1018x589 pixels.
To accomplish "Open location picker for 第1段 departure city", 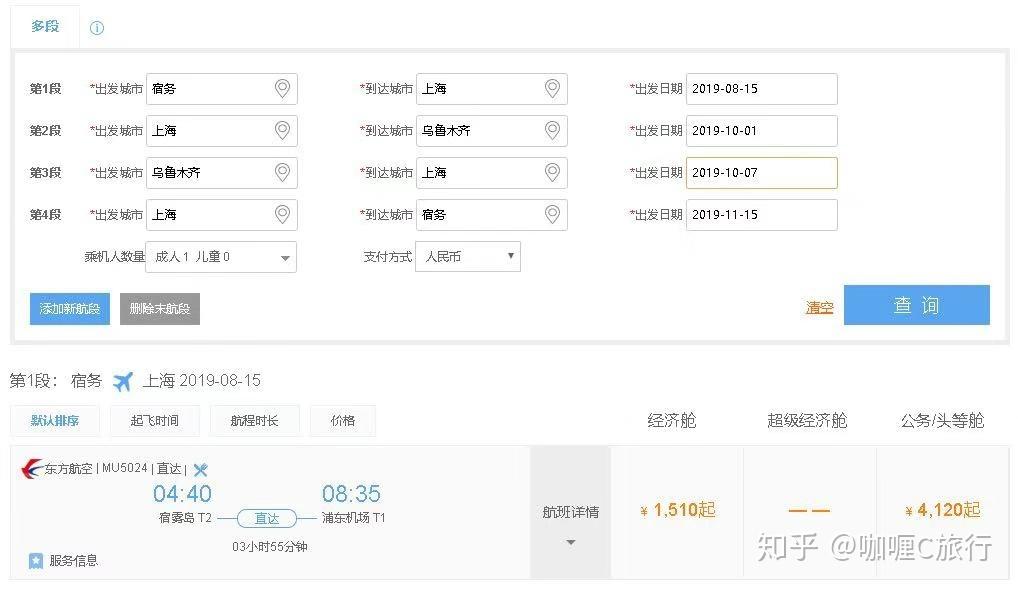I will pyautogui.click(x=282, y=88).
